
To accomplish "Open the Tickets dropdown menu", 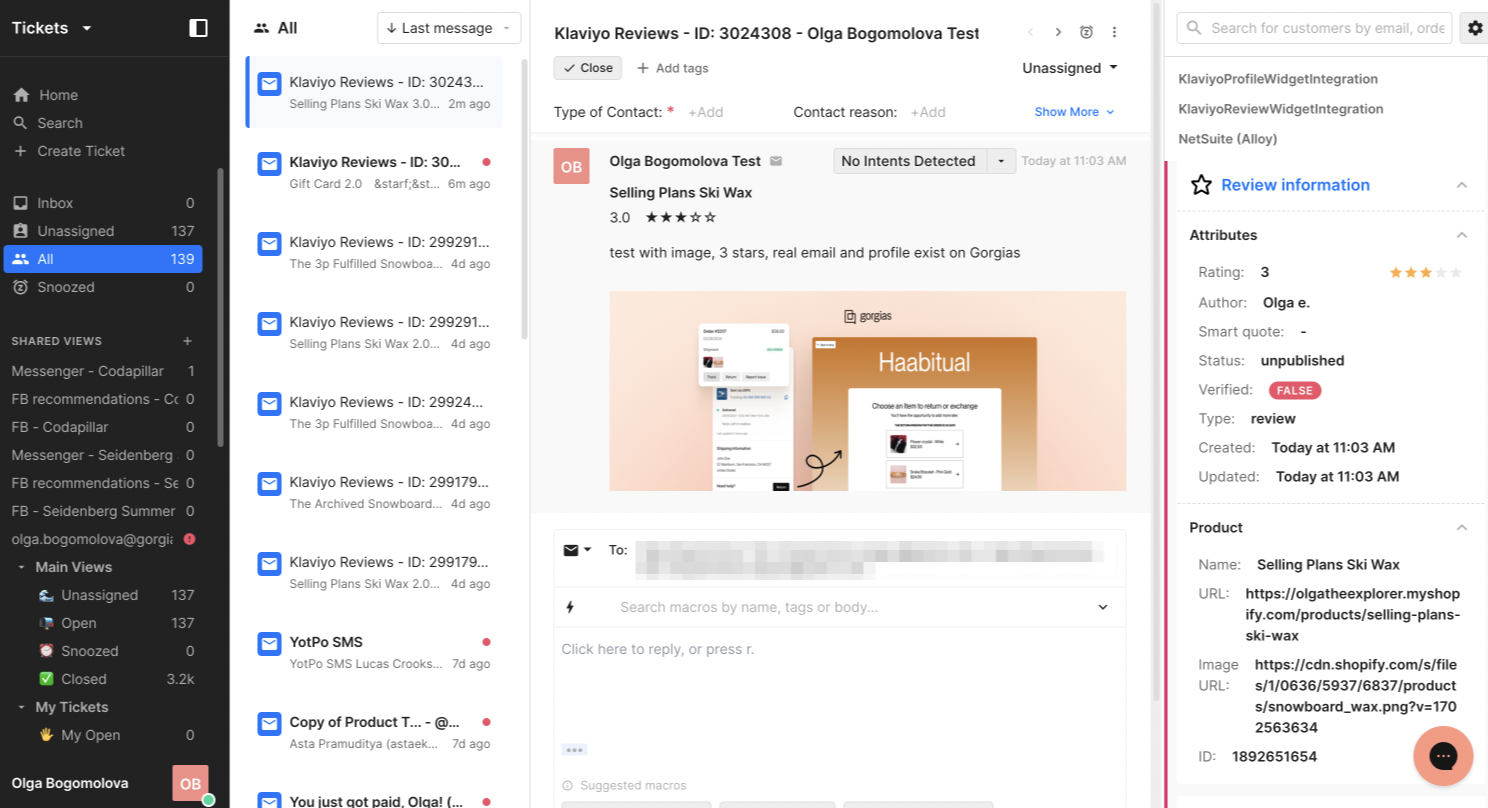I will (x=52, y=28).
